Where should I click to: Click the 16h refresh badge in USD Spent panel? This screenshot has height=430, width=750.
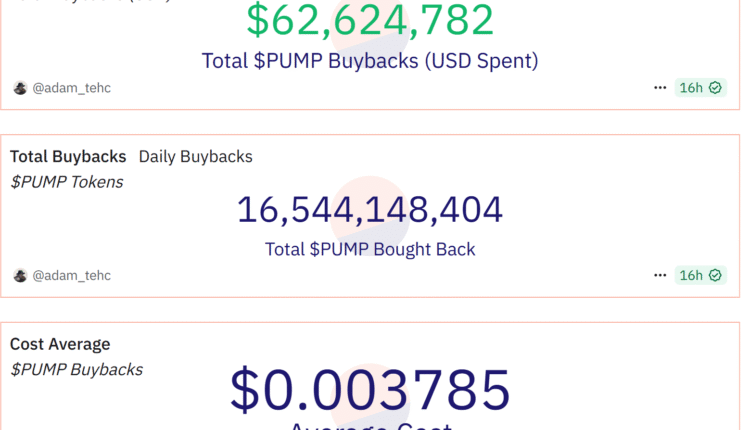pyautogui.click(x=691, y=88)
